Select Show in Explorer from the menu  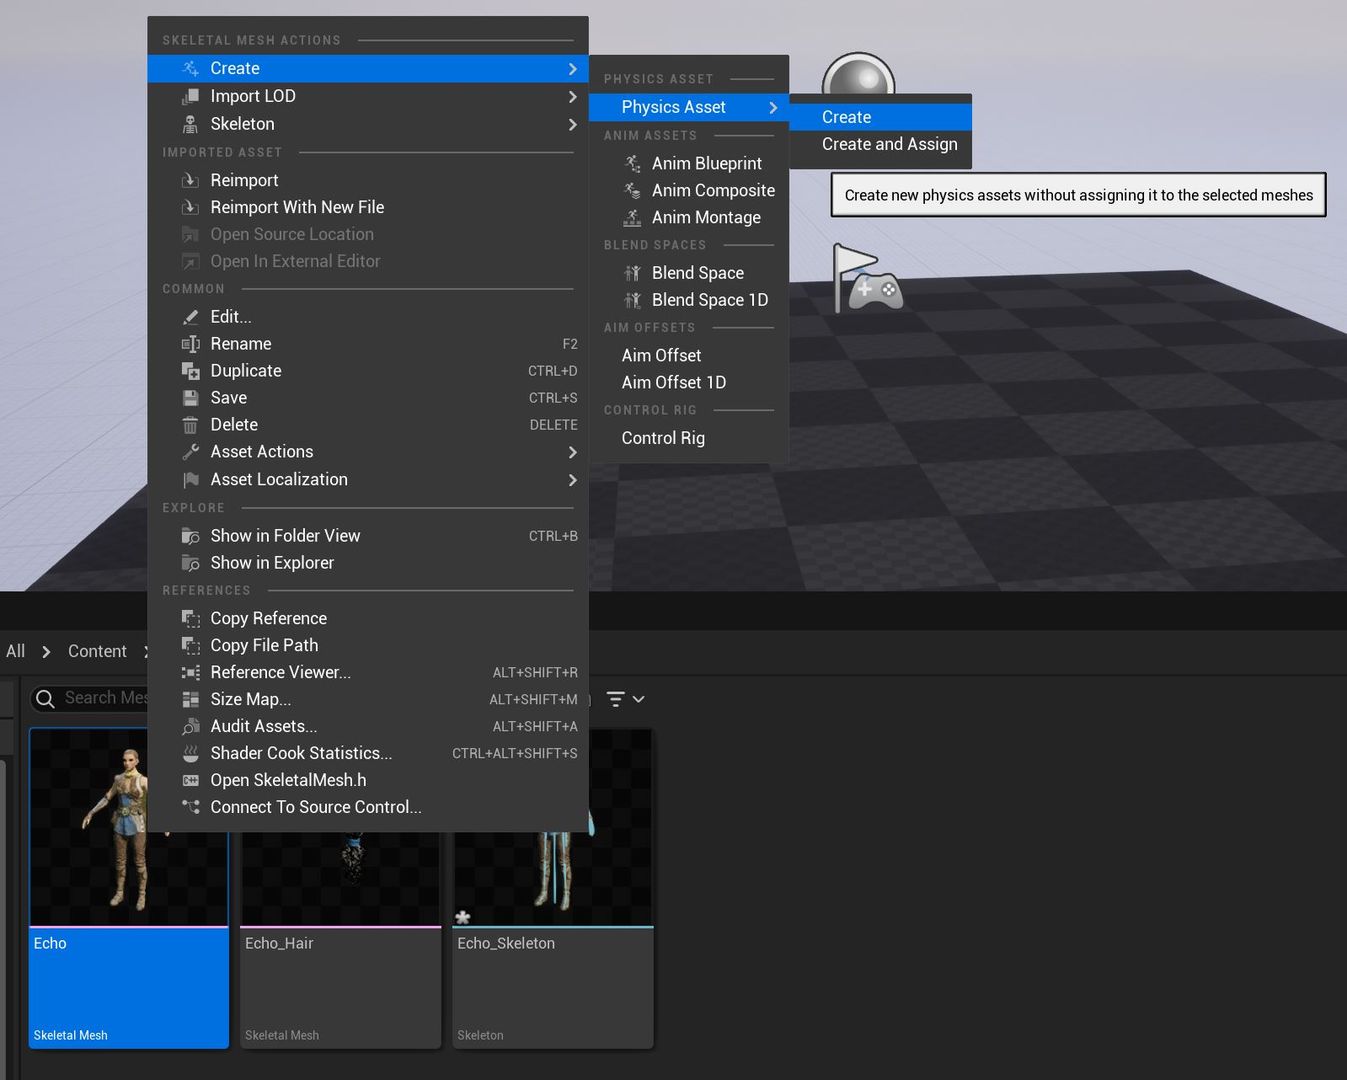coord(272,562)
